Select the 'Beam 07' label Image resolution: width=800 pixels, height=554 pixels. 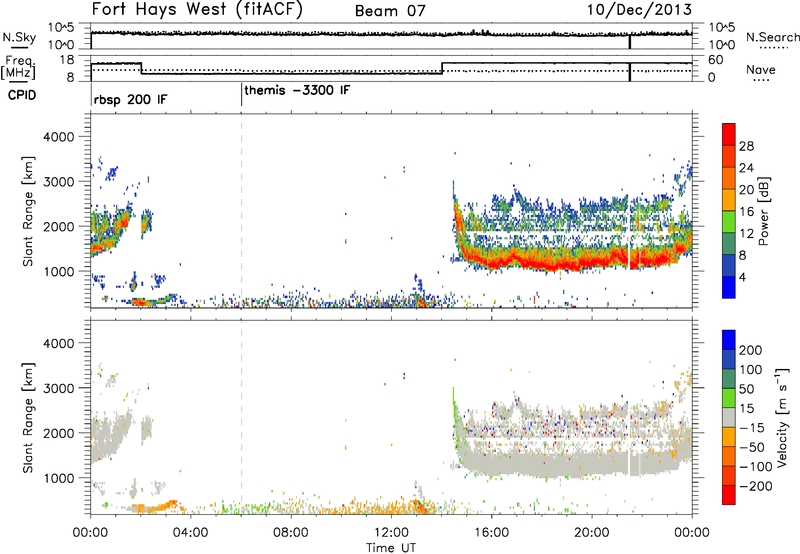(x=390, y=11)
